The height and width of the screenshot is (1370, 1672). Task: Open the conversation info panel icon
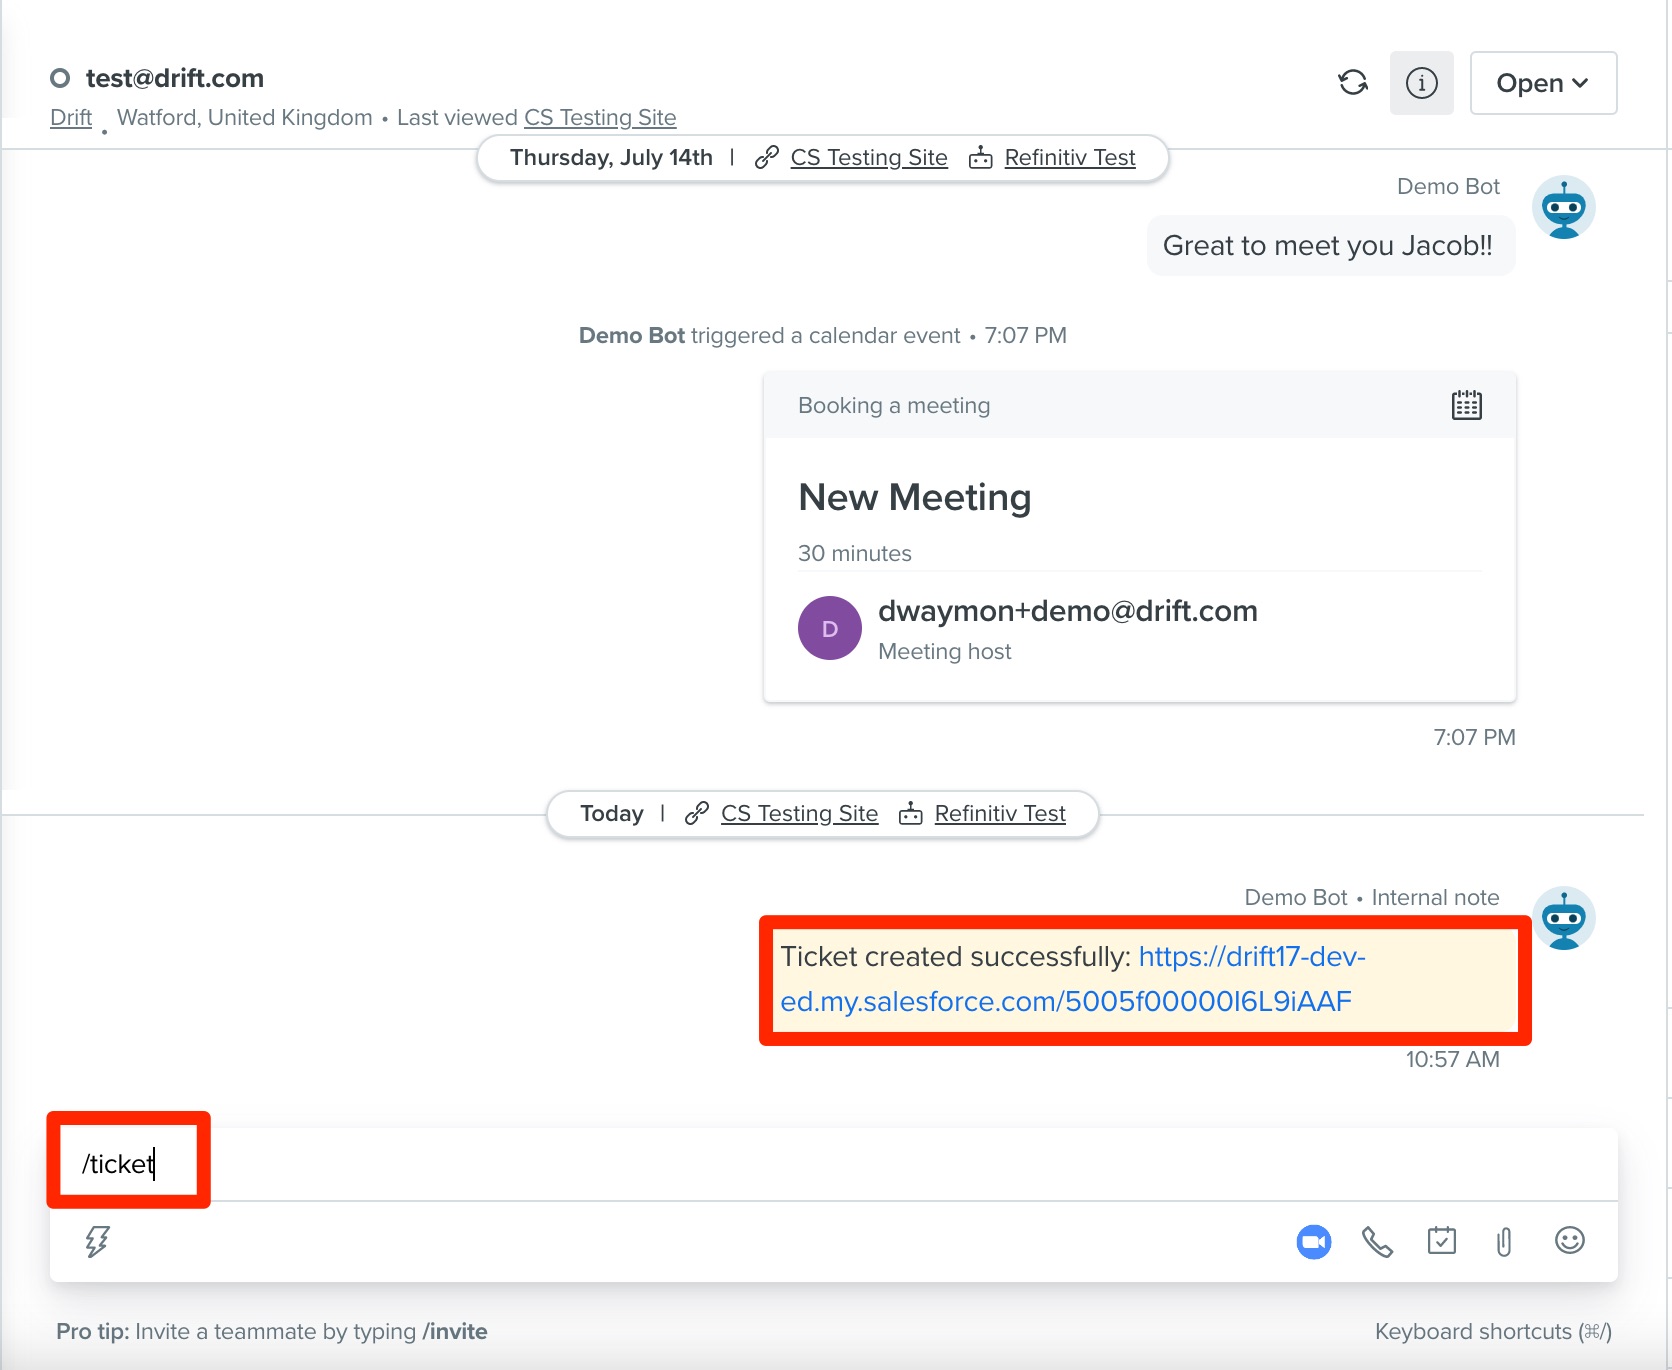tap(1421, 83)
